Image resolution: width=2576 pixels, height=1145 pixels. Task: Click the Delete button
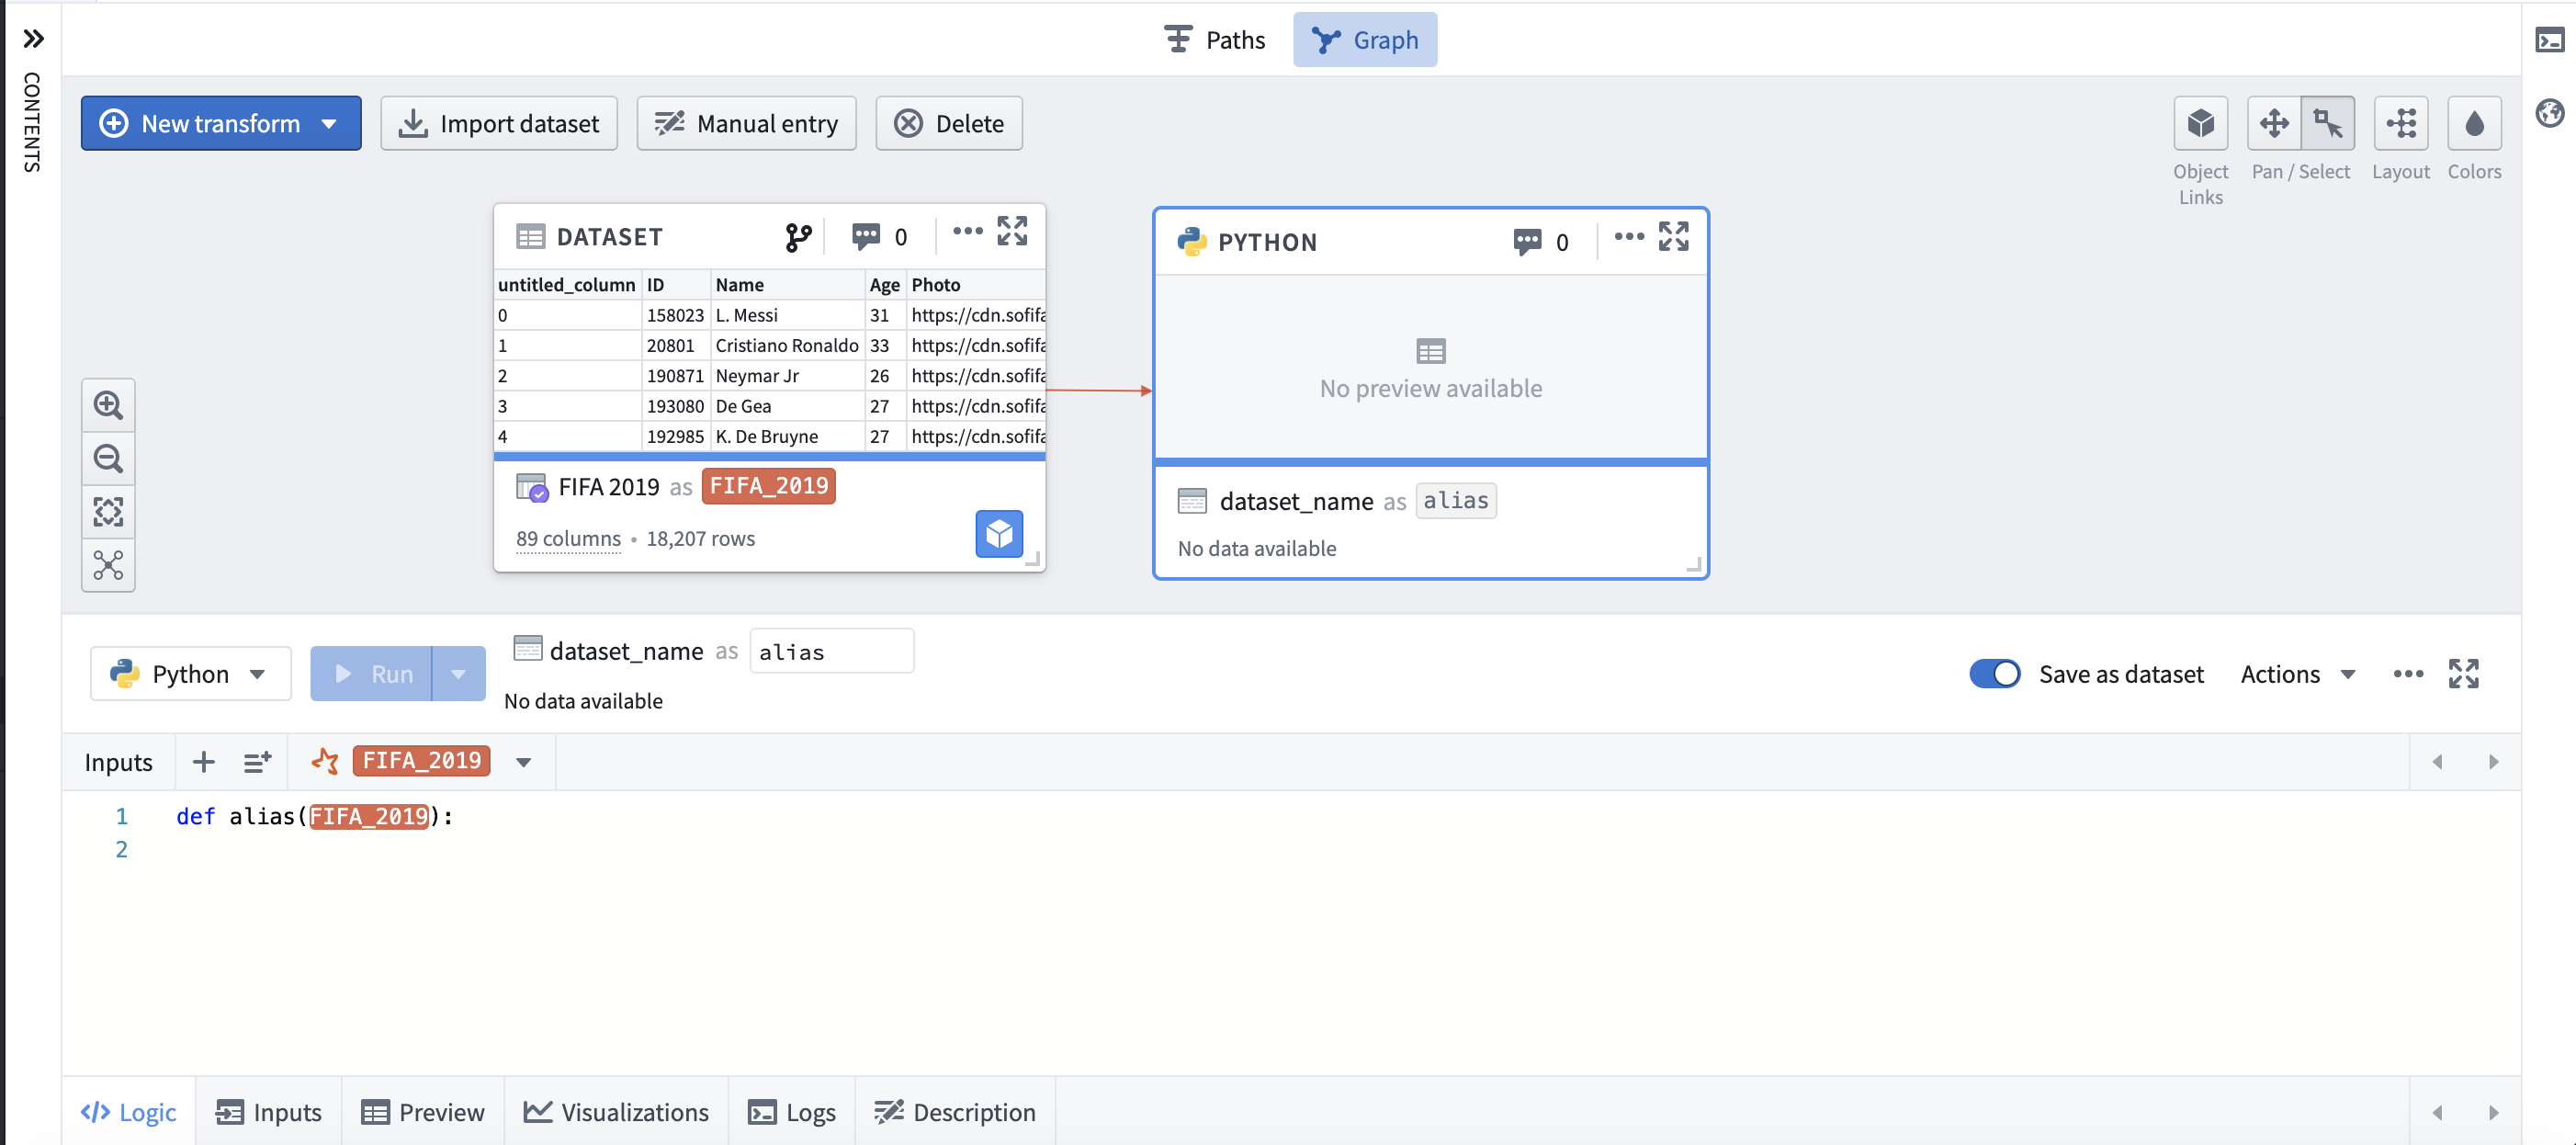tap(949, 124)
